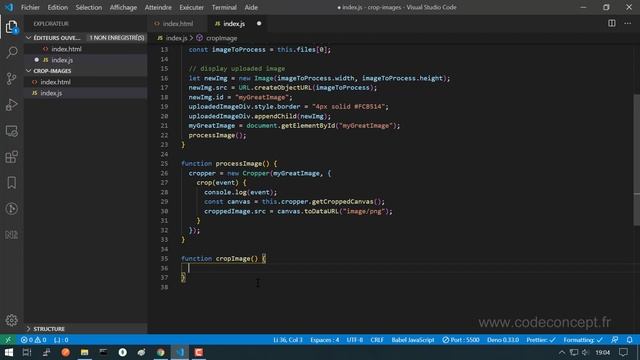
Task: Click the vertical editor scrollbar
Action: (636, 159)
